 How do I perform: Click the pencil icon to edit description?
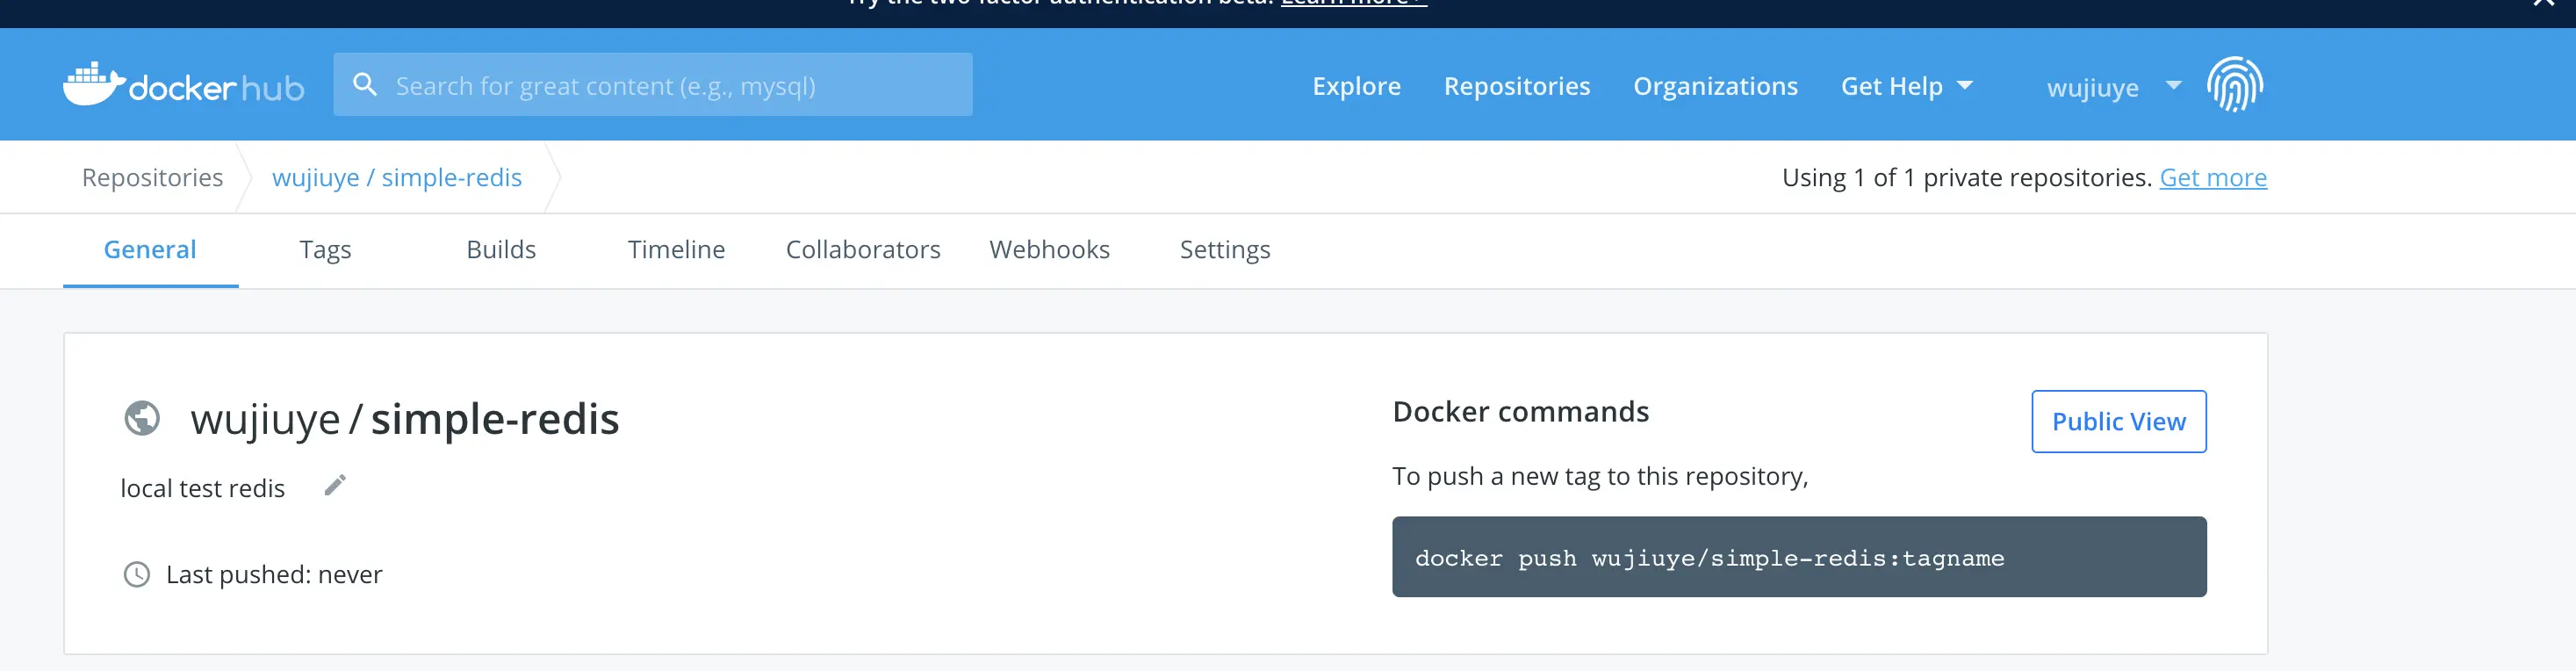pos(335,486)
